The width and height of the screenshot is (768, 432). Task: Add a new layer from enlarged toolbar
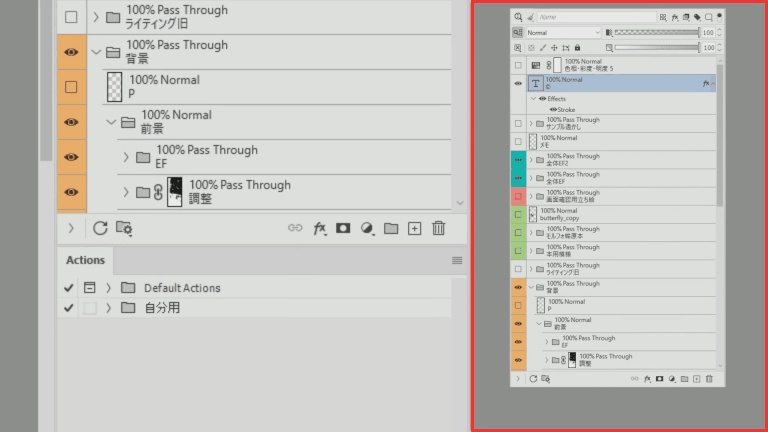pos(414,228)
